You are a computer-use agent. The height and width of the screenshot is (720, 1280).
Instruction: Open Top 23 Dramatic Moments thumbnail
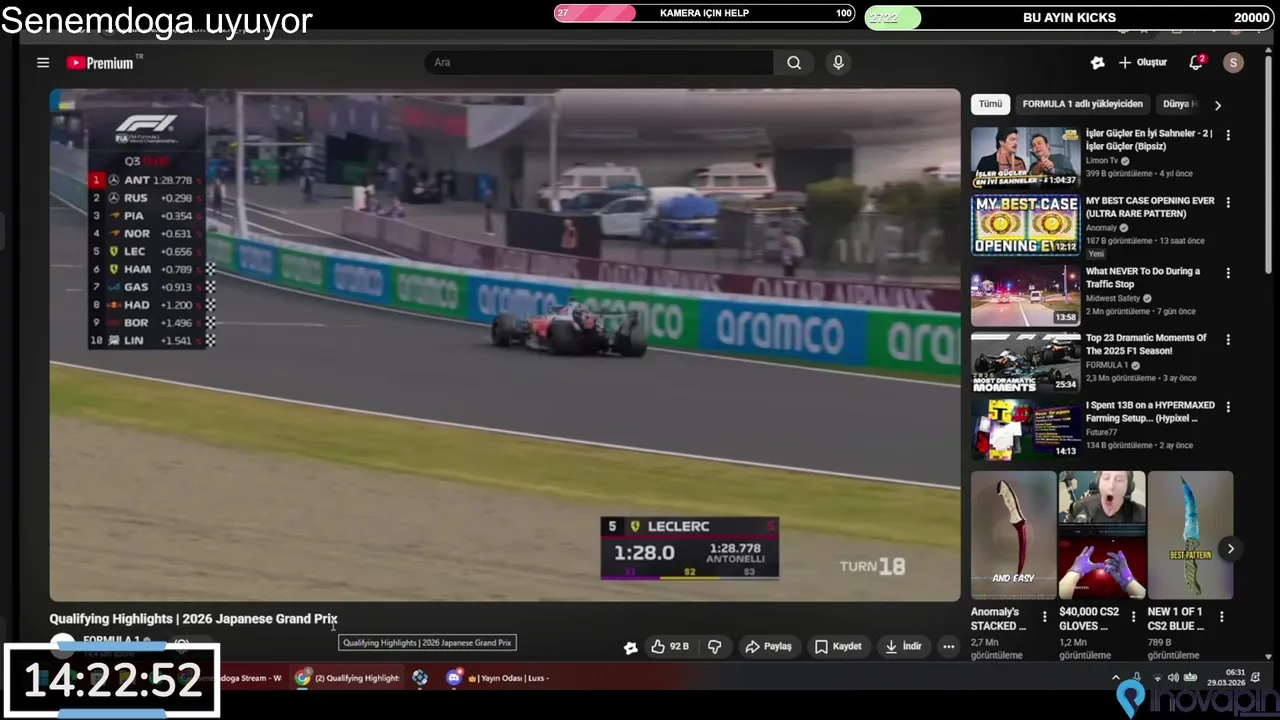(1025, 362)
